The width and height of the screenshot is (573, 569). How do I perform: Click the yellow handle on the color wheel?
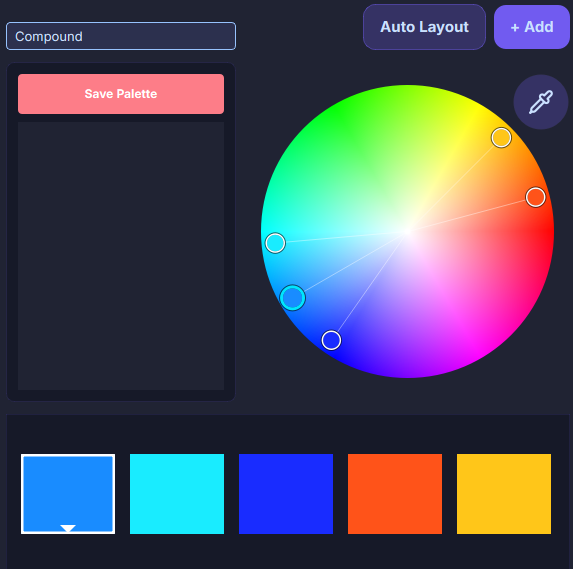tap(501, 138)
